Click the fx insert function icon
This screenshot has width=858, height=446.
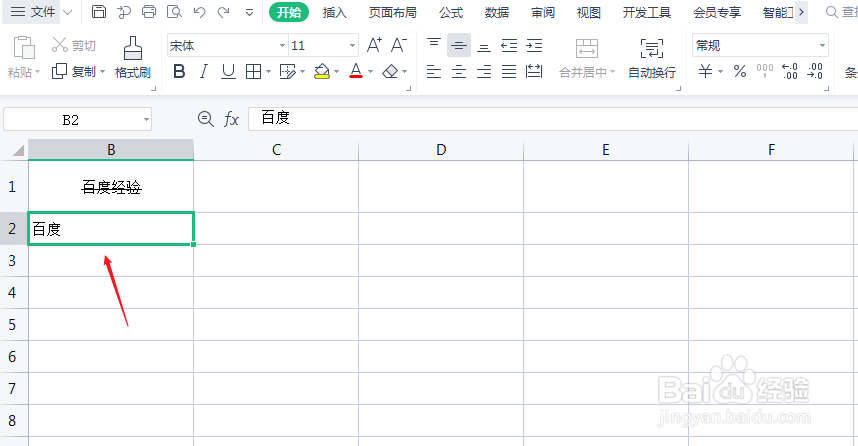(231, 119)
